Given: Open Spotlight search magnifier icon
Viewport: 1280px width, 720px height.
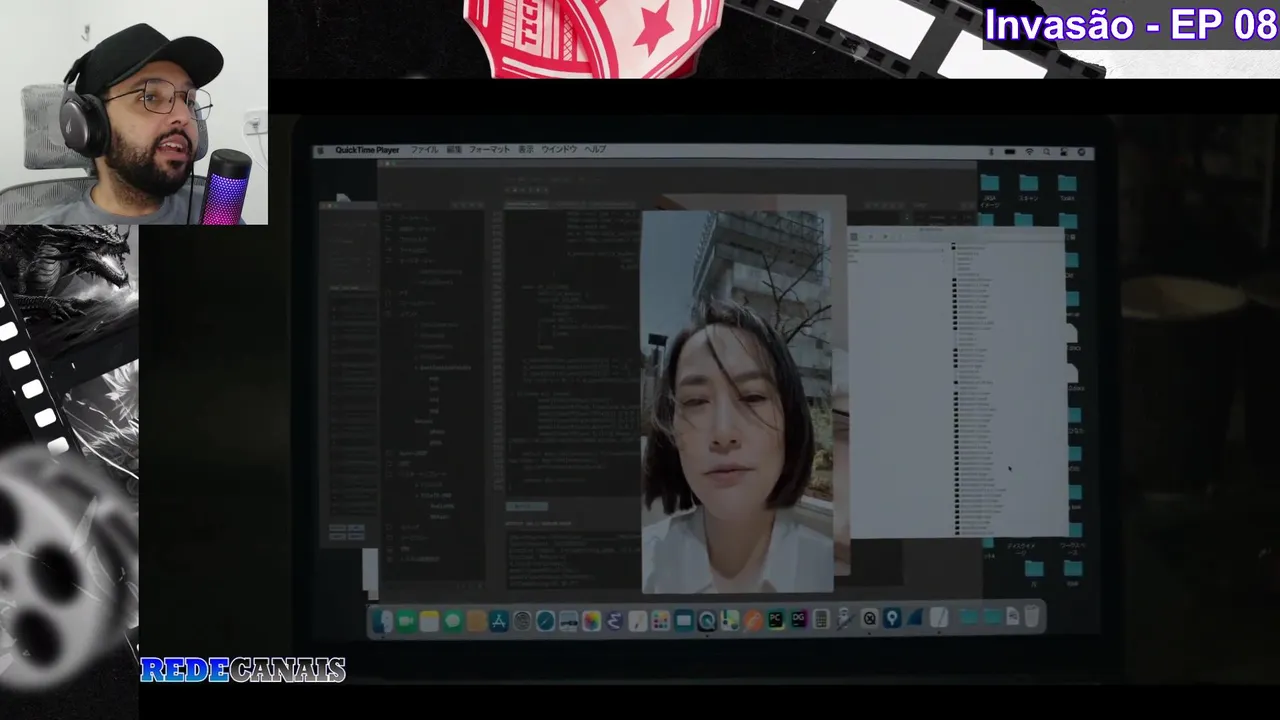Looking at the screenshot, I should [1047, 152].
